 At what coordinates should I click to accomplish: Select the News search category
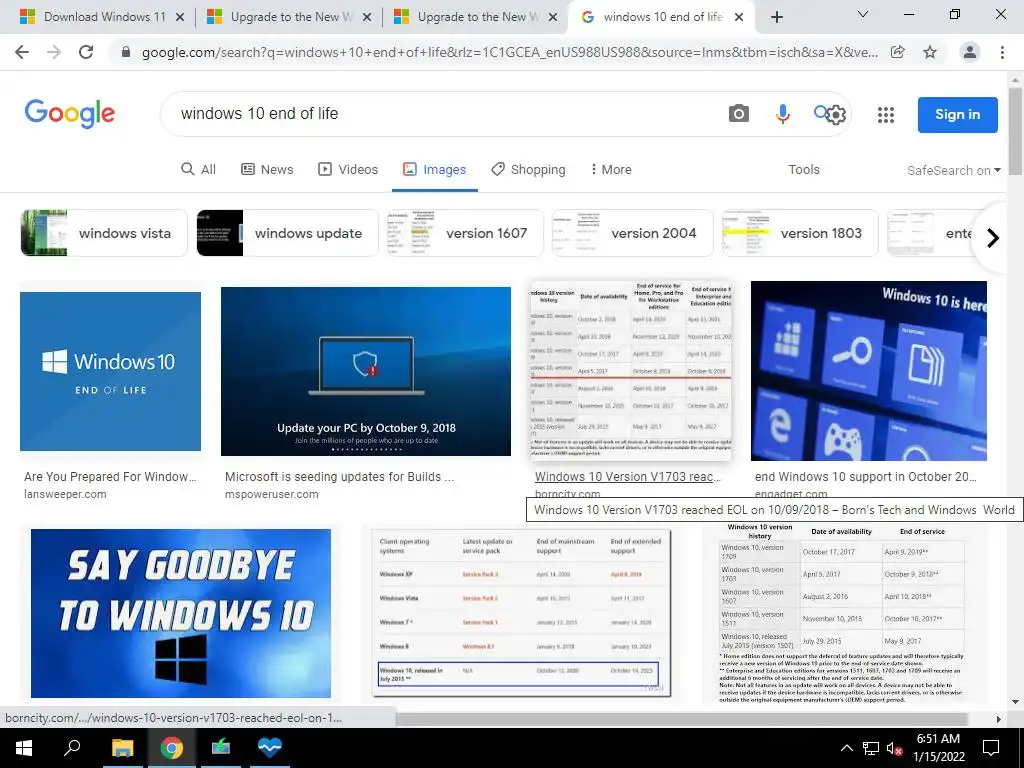click(267, 169)
